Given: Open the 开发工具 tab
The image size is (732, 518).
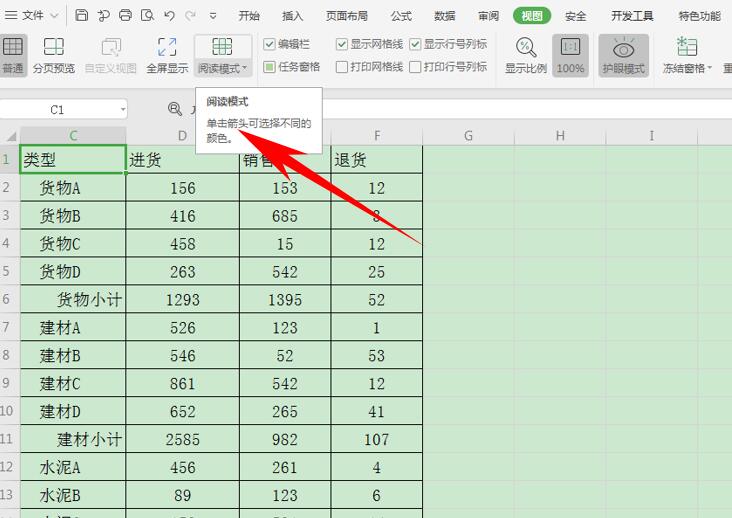Looking at the screenshot, I should click(633, 16).
